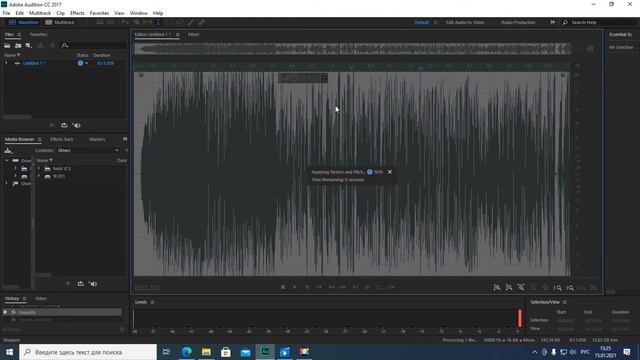This screenshot has height=360, width=640.
Task: Open Editor panel menu icon
Action: (x=178, y=35)
